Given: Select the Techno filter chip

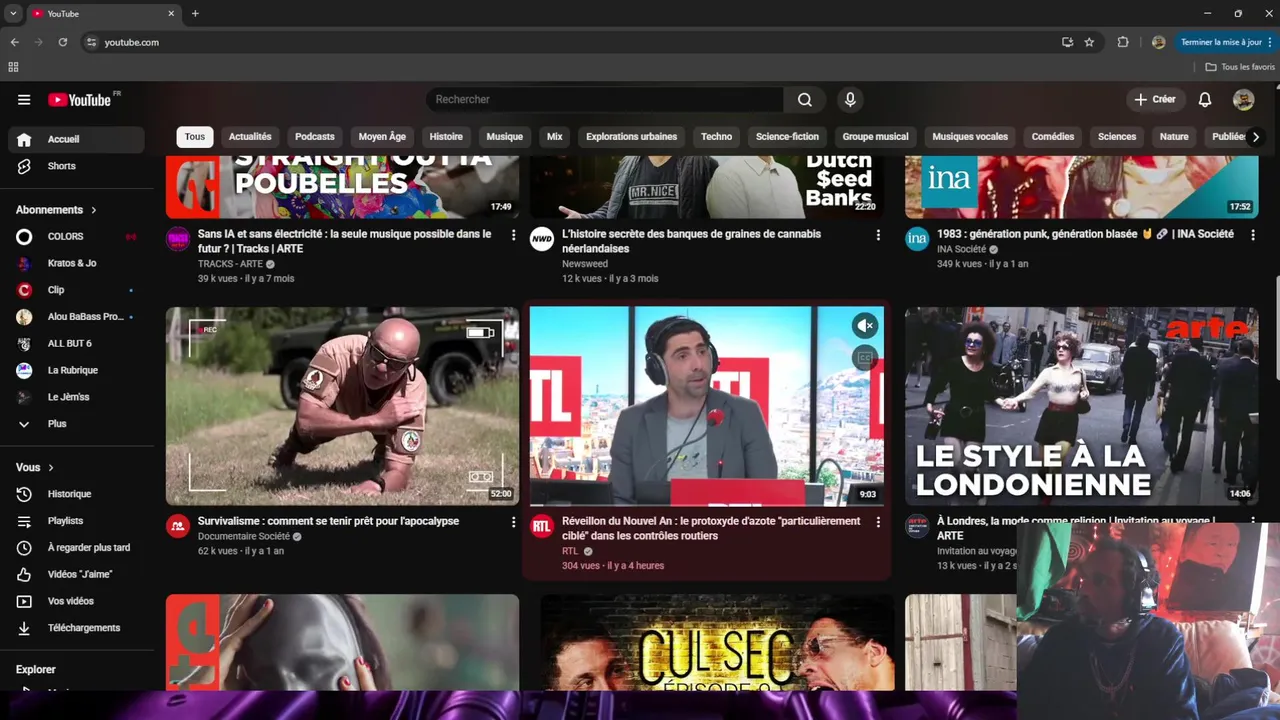Looking at the screenshot, I should pyautogui.click(x=716, y=137).
